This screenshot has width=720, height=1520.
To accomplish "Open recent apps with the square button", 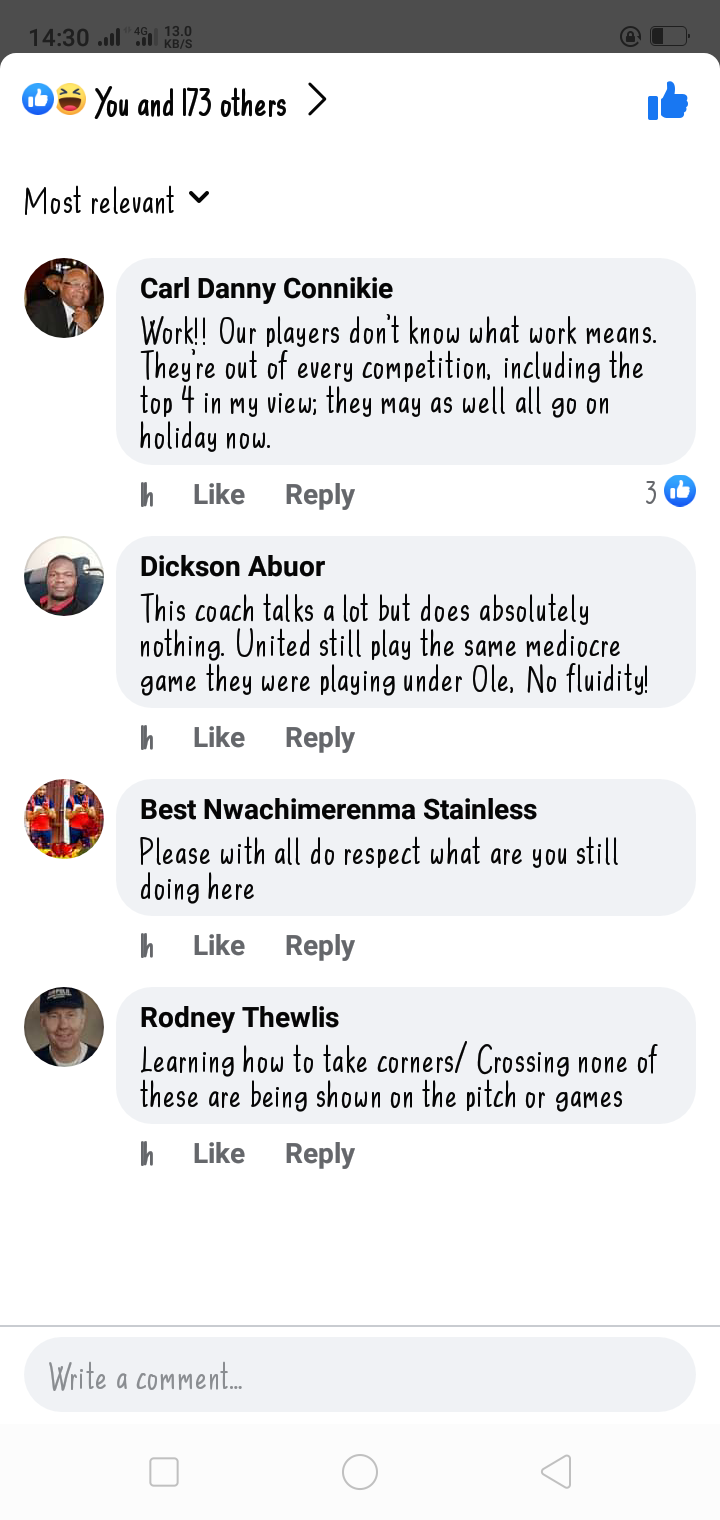I will [x=164, y=1472].
